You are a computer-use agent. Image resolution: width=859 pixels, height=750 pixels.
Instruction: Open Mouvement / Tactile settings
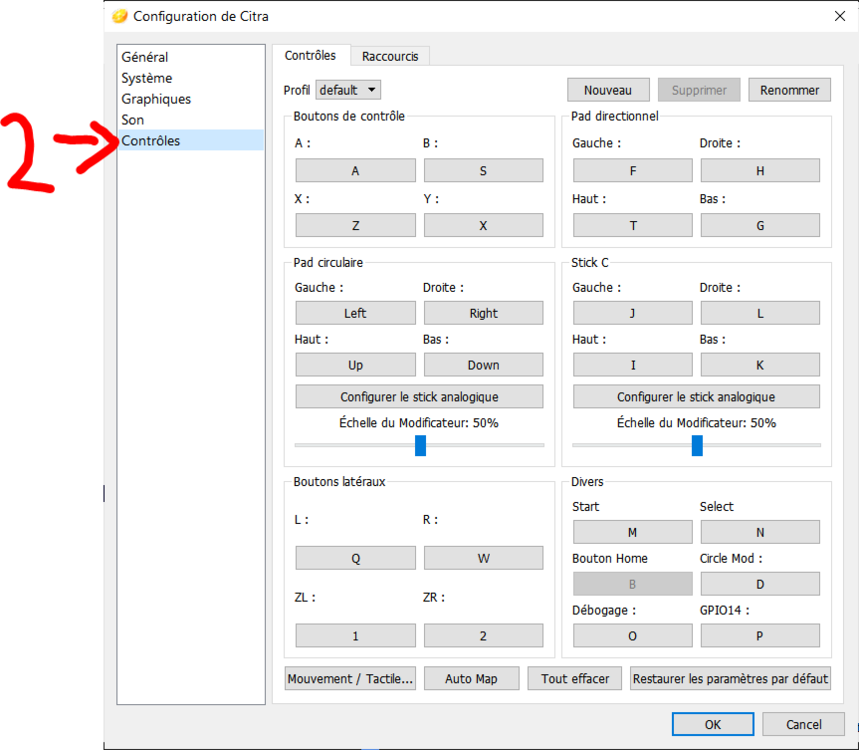click(350, 679)
